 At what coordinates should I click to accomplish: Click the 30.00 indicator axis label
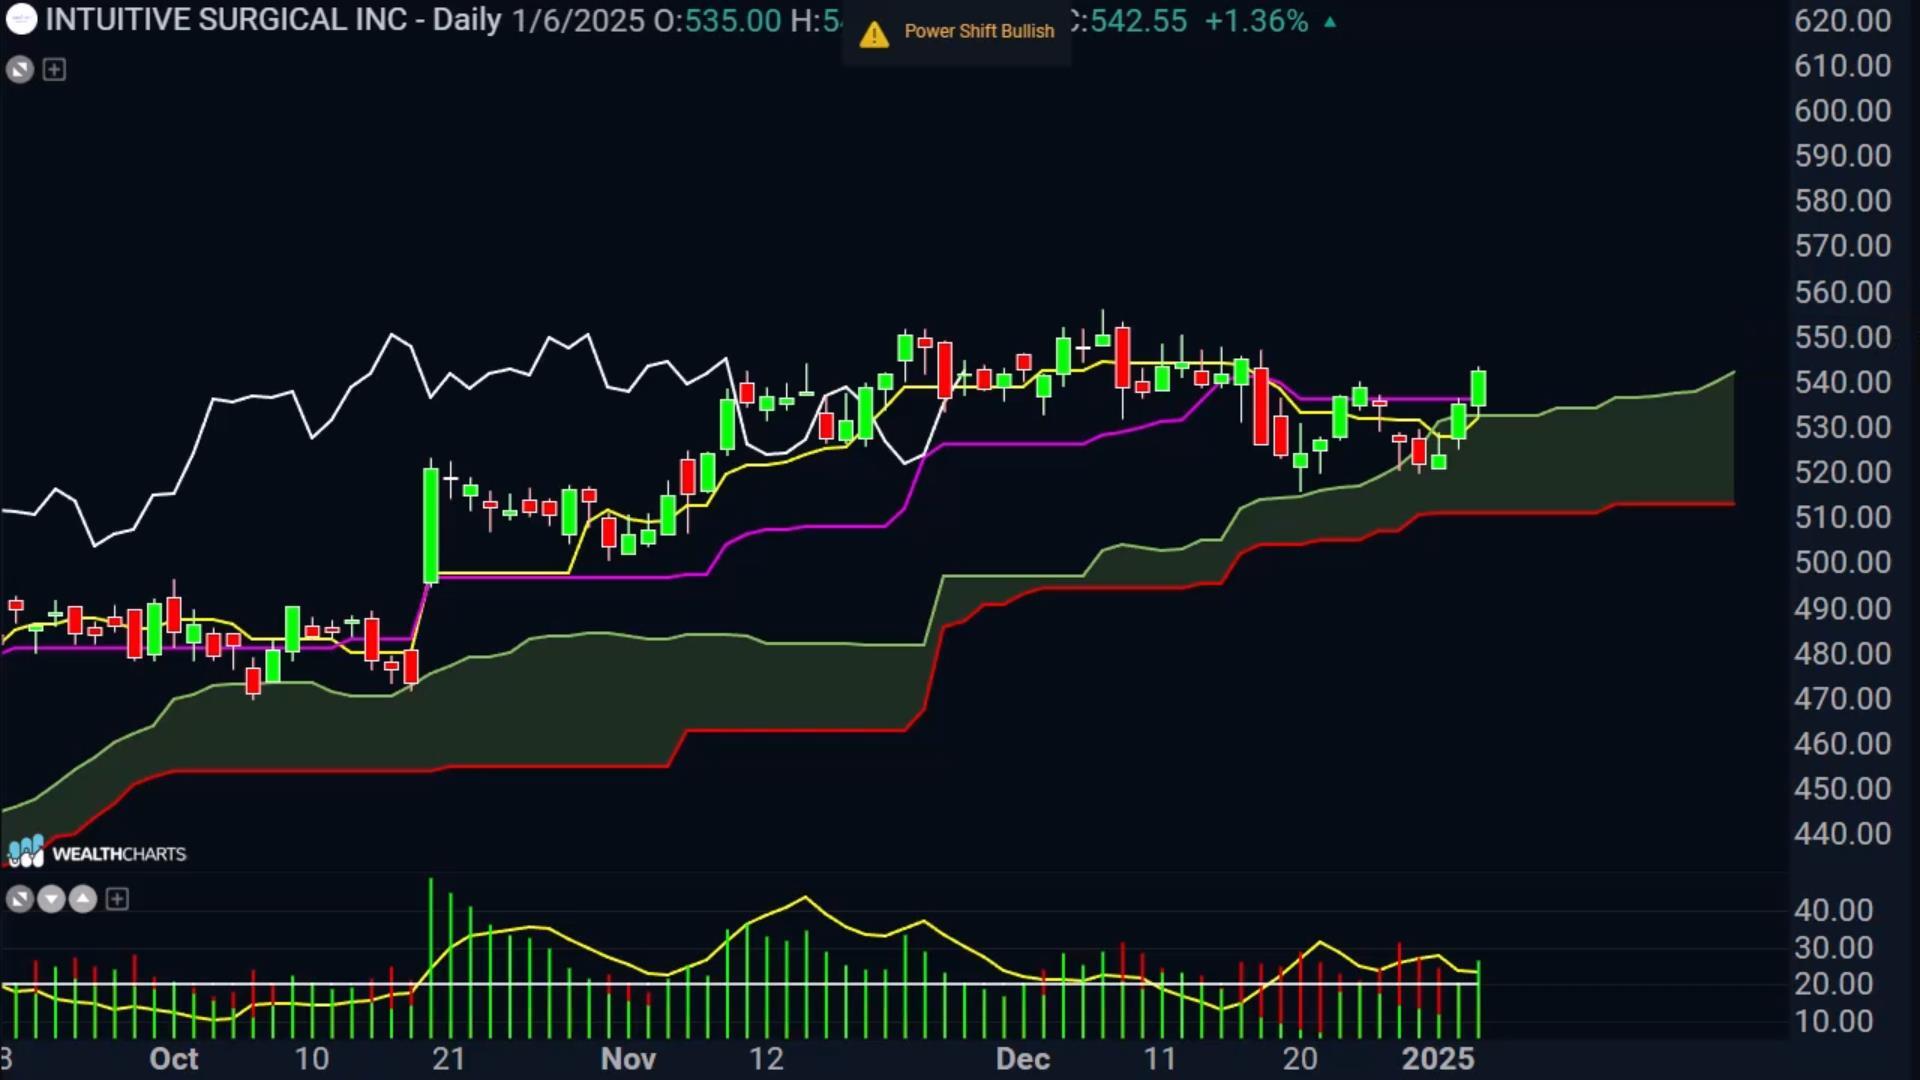pos(1833,946)
